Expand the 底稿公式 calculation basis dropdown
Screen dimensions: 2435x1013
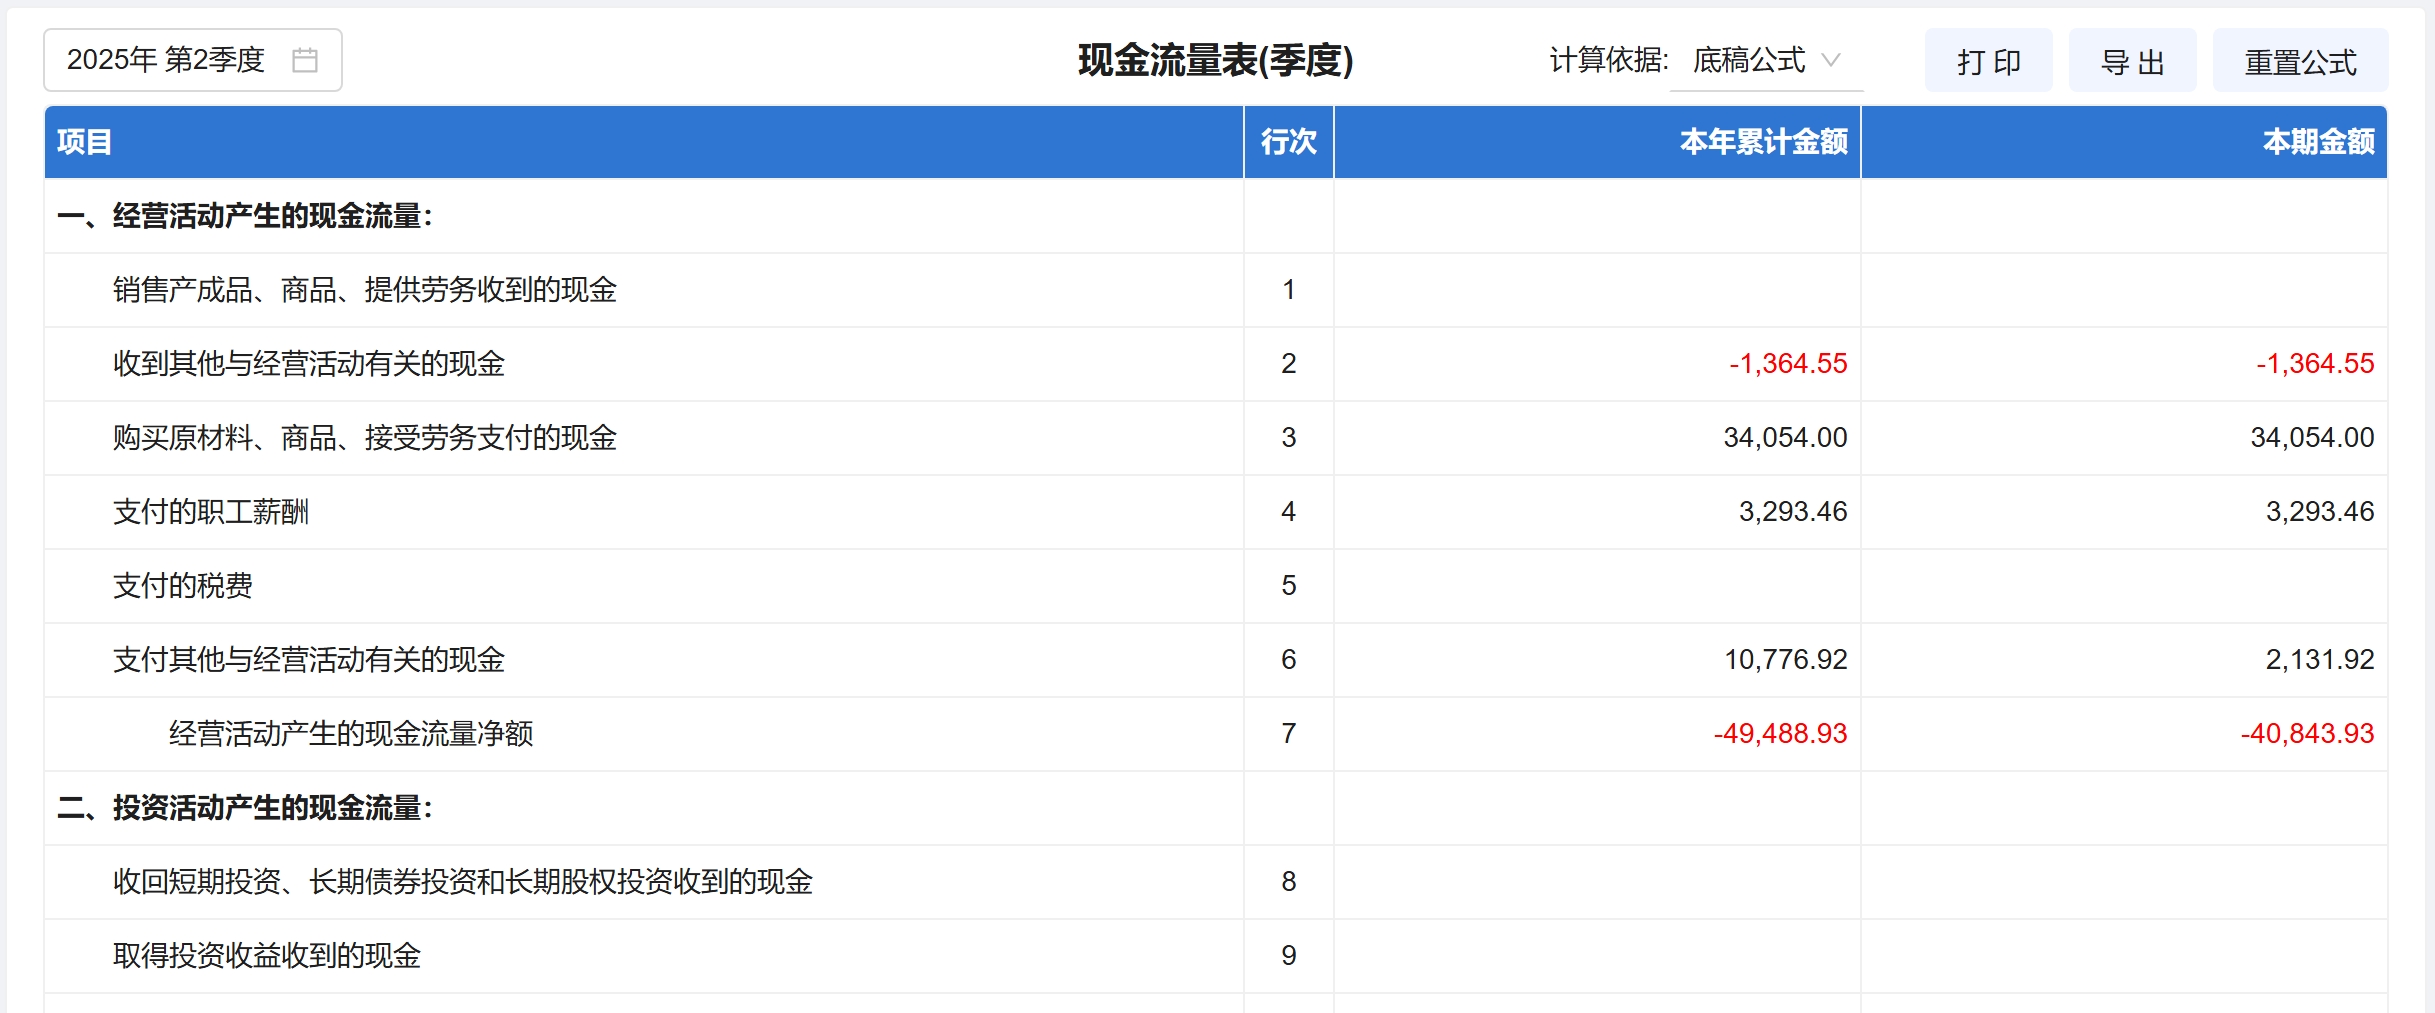click(1750, 61)
